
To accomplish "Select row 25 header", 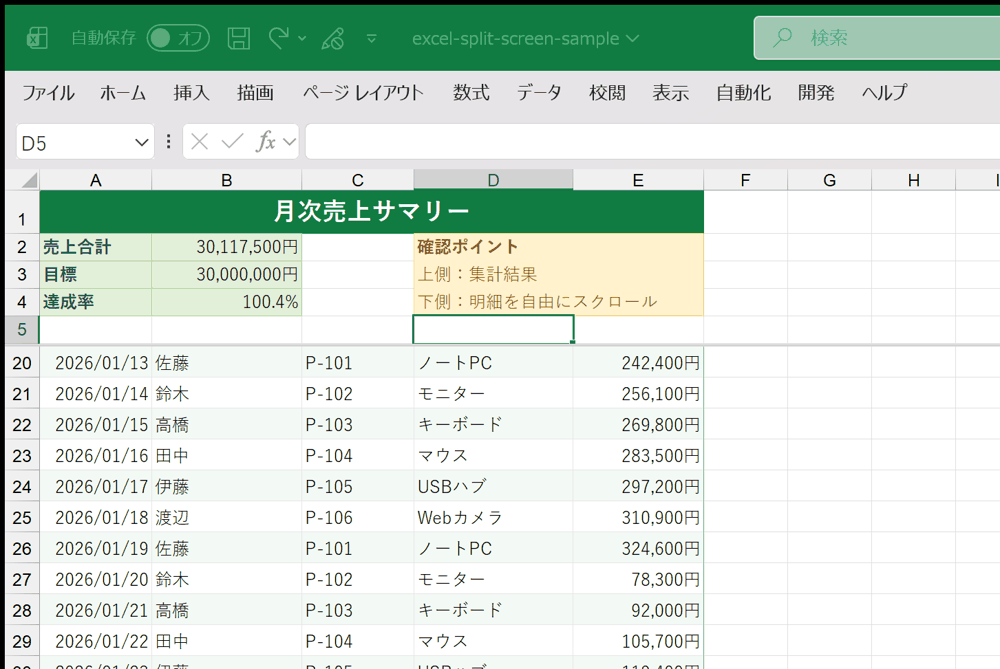I will [22, 518].
